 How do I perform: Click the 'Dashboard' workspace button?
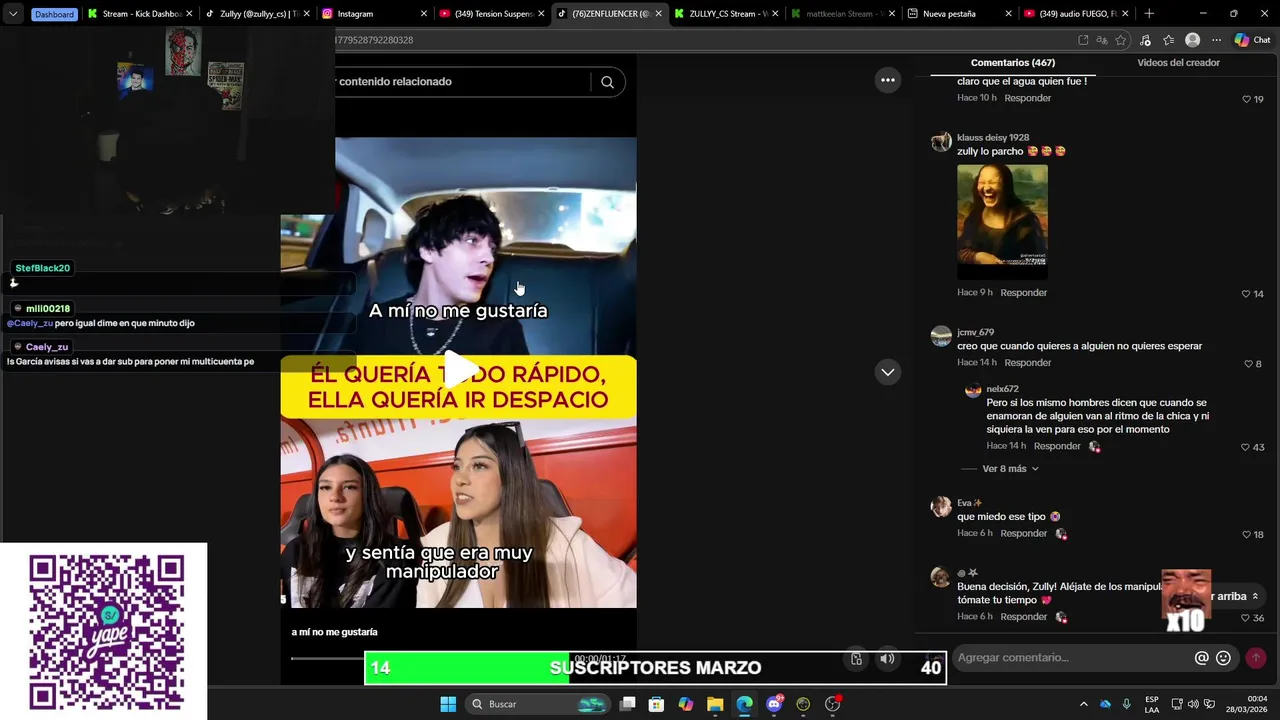[x=54, y=14]
